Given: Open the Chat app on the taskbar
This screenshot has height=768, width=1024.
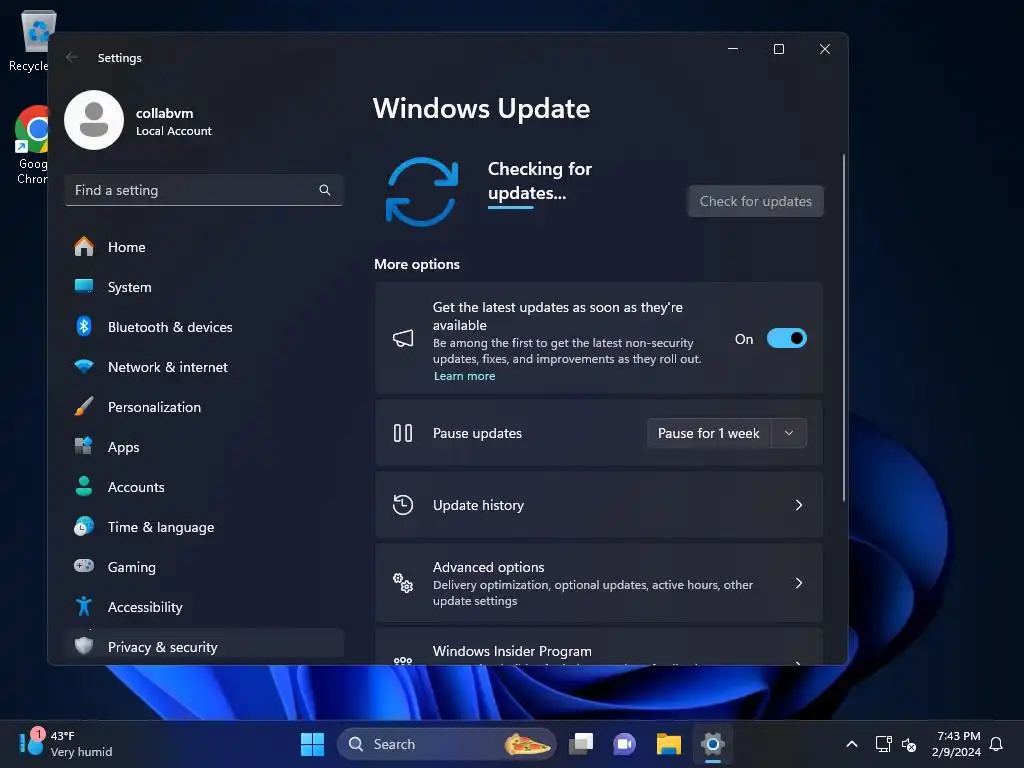Looking at the screenshot, I should coord(624,744).
